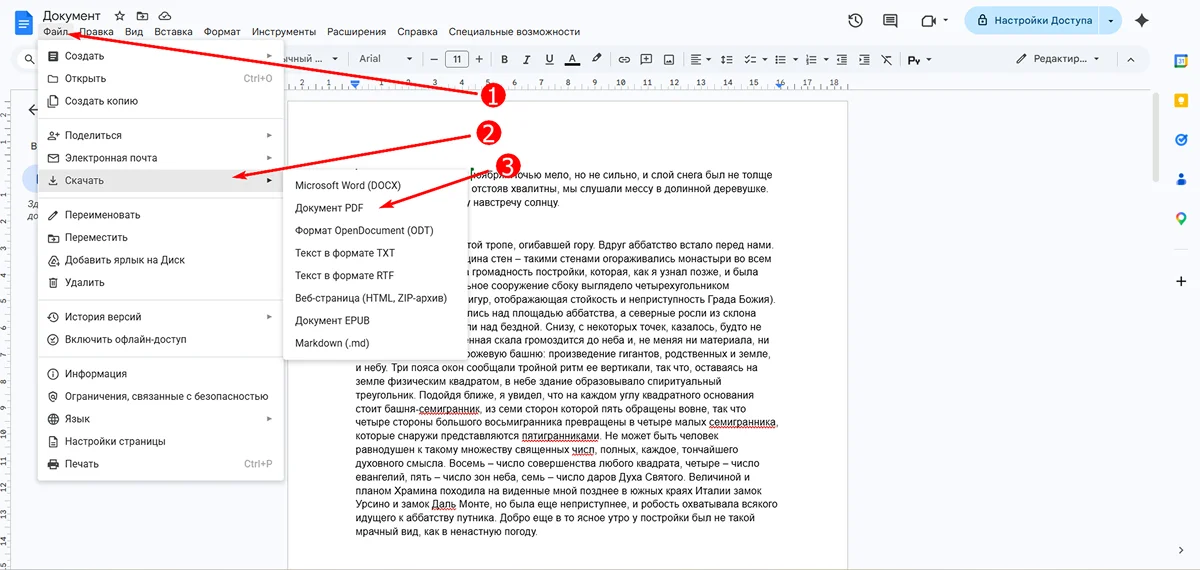1200x570 pixels.
Task: Clear formatting from selected text
Action: pos(886,59)
